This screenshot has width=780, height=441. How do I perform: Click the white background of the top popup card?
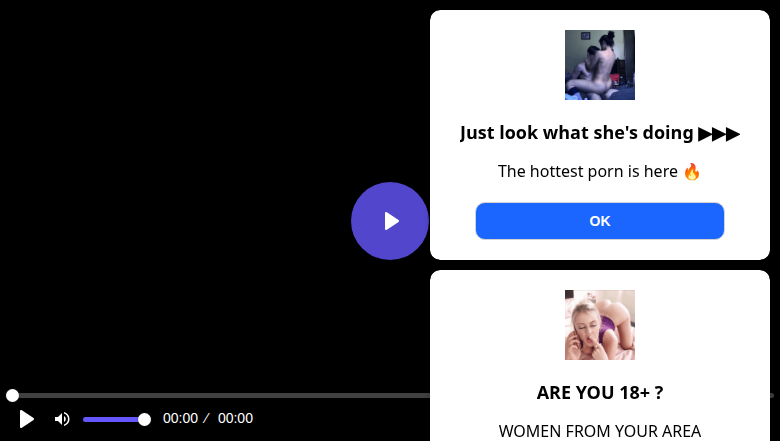pos(480,60)
